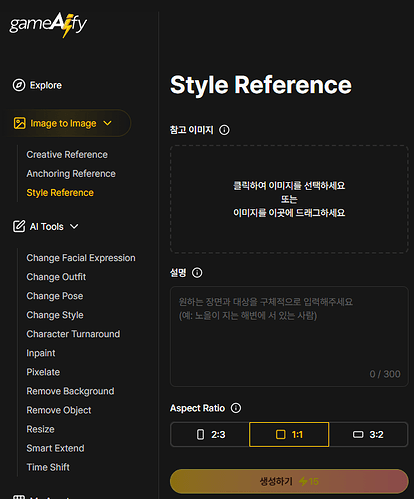Screen dimensions: 414x499
Task: Open the Remove Background tool link
Action: (70, 391)
